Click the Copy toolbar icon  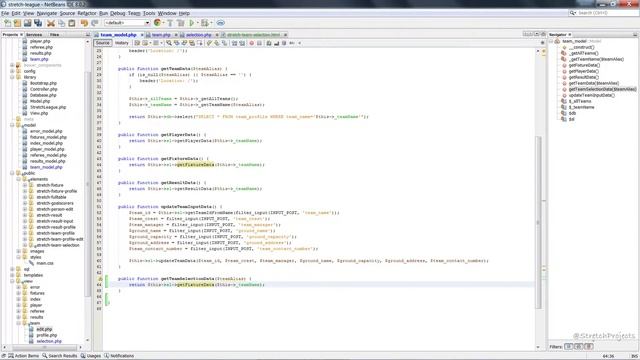[61, 23]
